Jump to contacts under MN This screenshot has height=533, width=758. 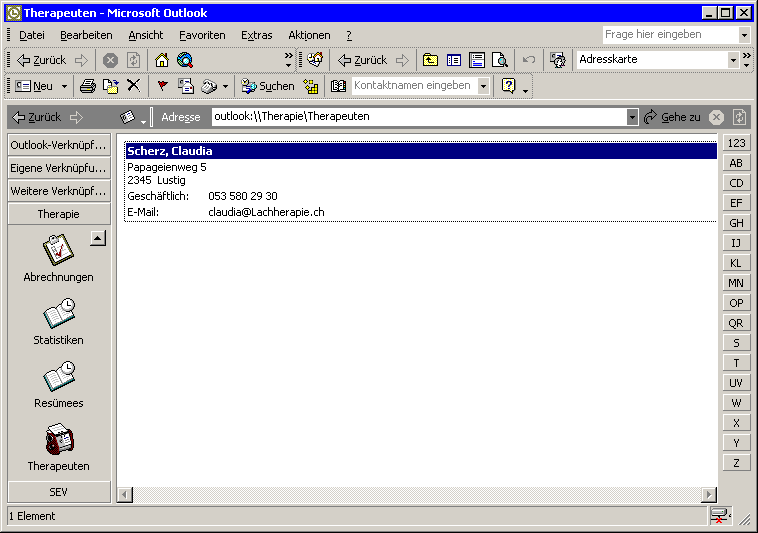(736, 283)
